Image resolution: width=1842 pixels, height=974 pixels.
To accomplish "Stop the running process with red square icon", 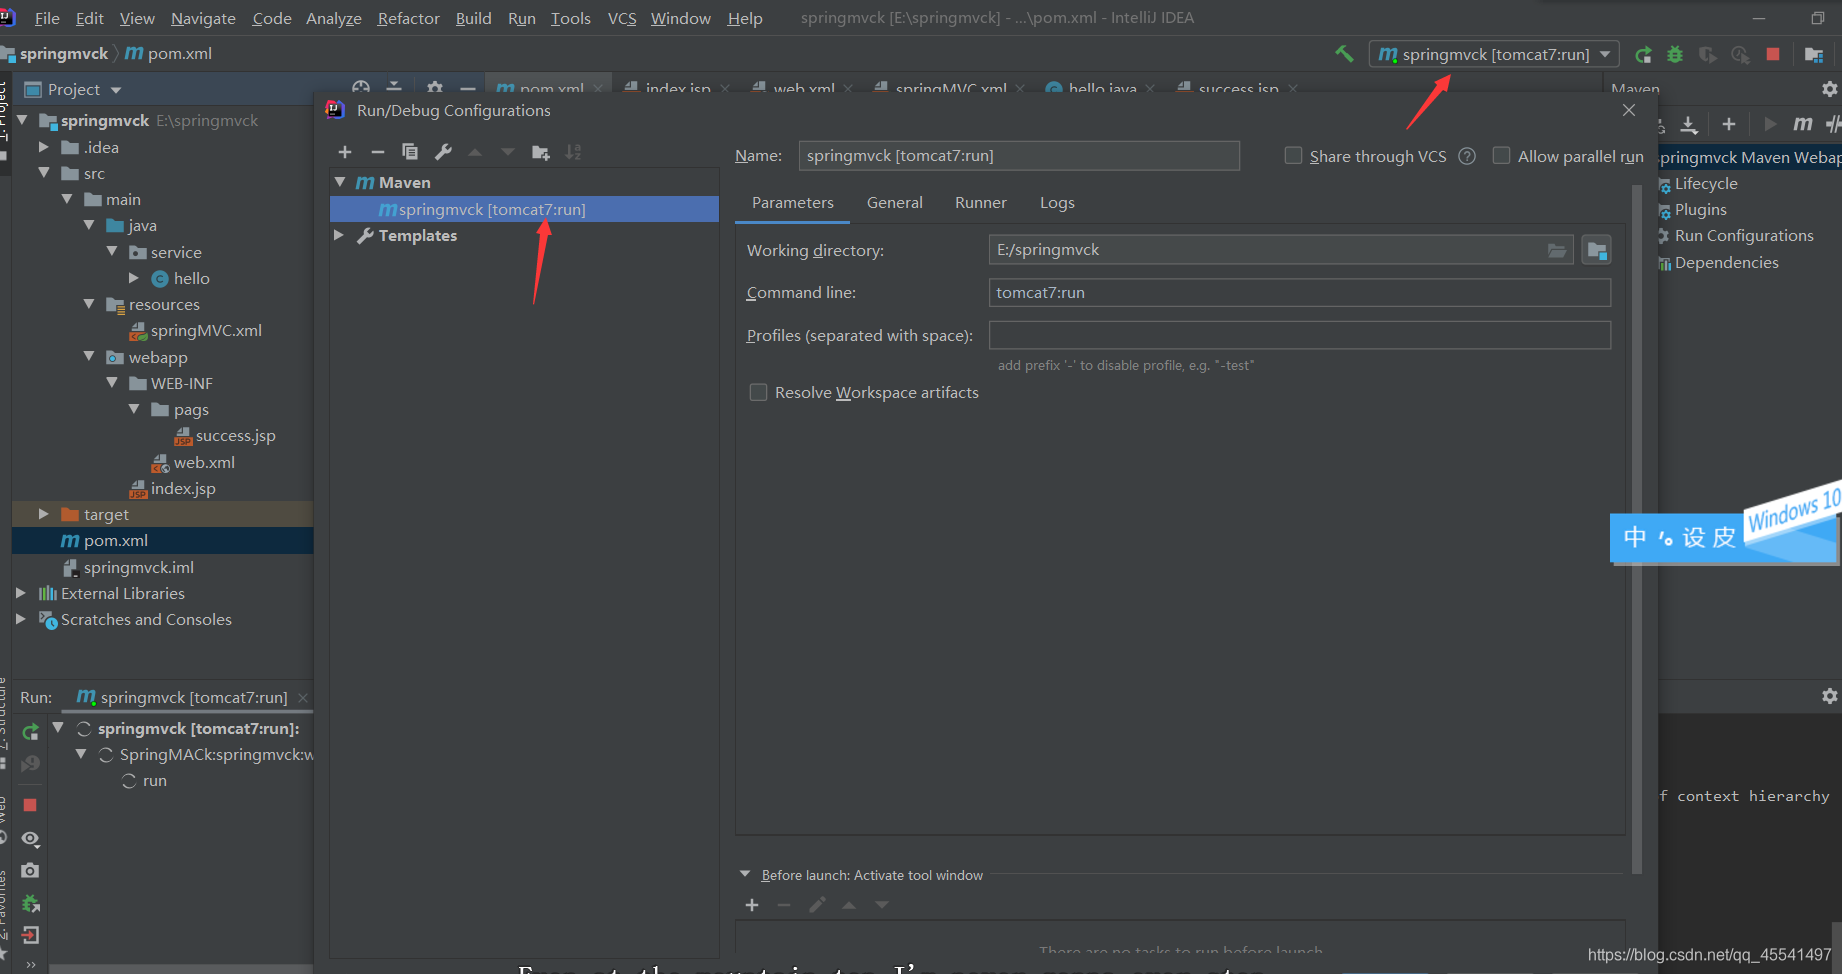I will [x=1774, y=54].
